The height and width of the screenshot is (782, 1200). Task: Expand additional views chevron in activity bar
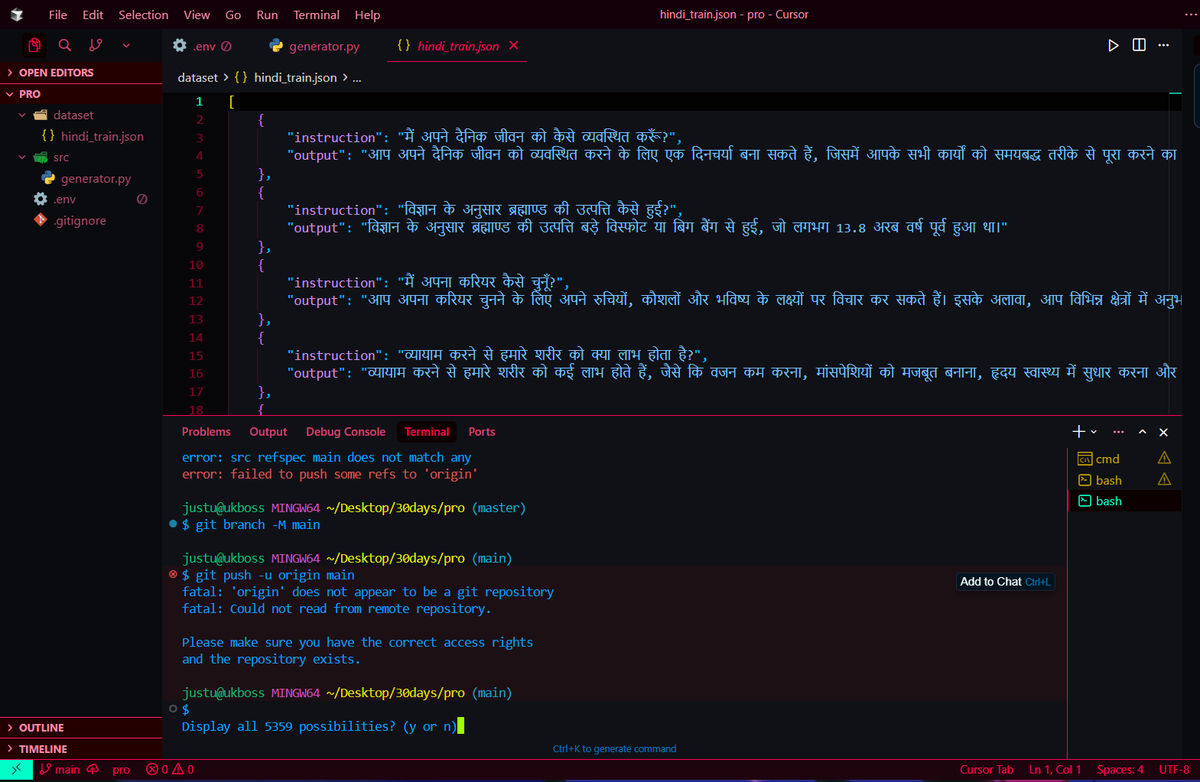pyautogui.click(x=126, y=45)
